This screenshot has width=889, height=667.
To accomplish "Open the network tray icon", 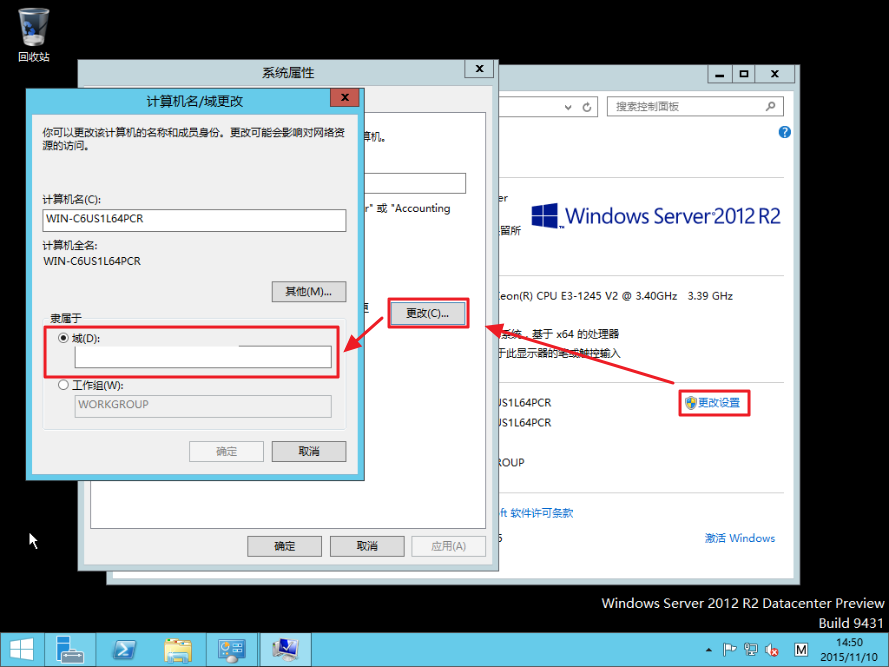I will tap(751, 650).
